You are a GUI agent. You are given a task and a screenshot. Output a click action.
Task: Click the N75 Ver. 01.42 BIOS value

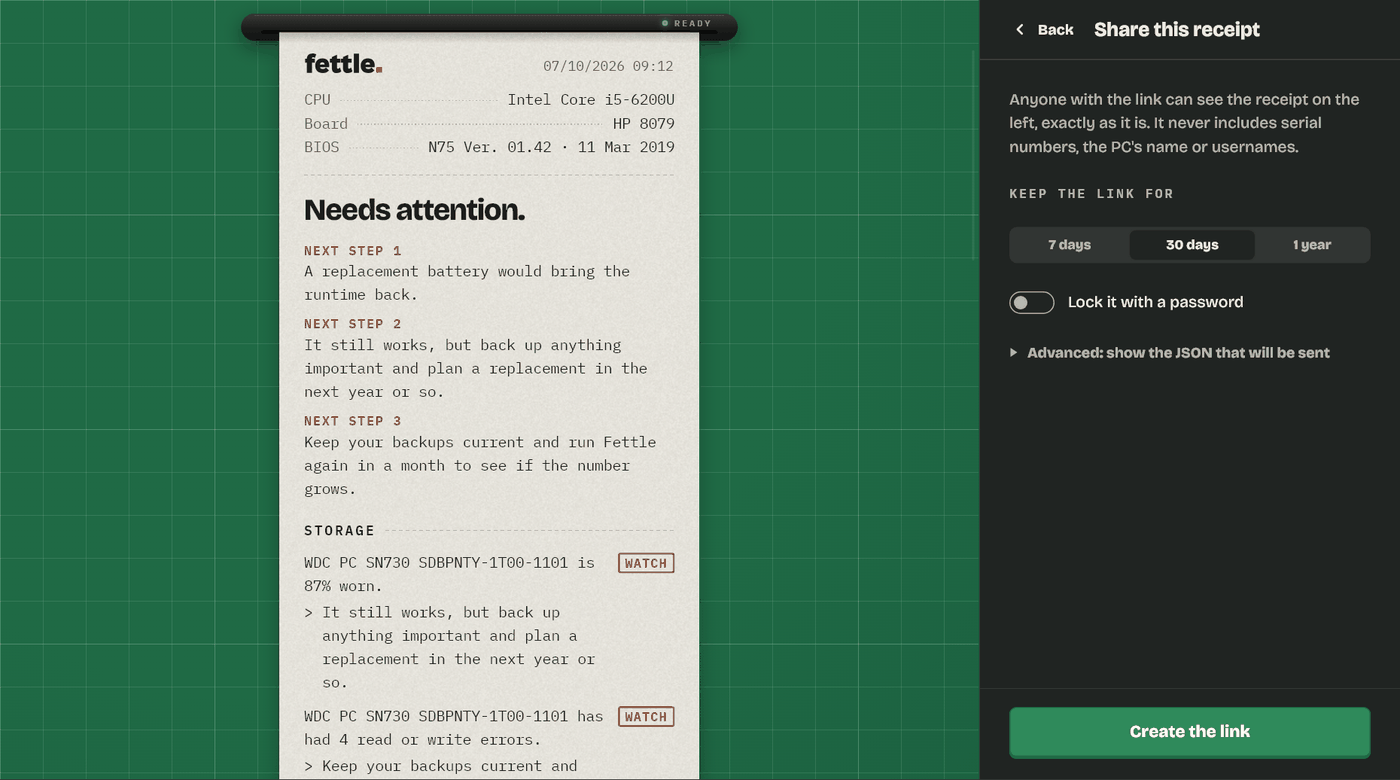[x=551, y=147]
